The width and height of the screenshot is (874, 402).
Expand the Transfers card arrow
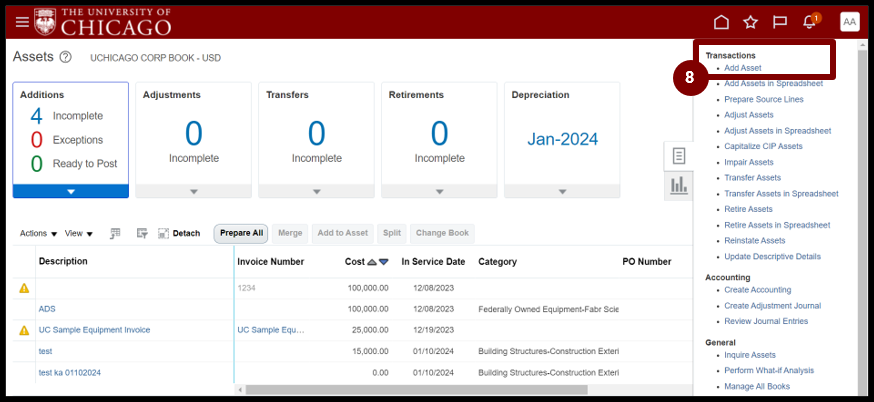pos(317,192)
